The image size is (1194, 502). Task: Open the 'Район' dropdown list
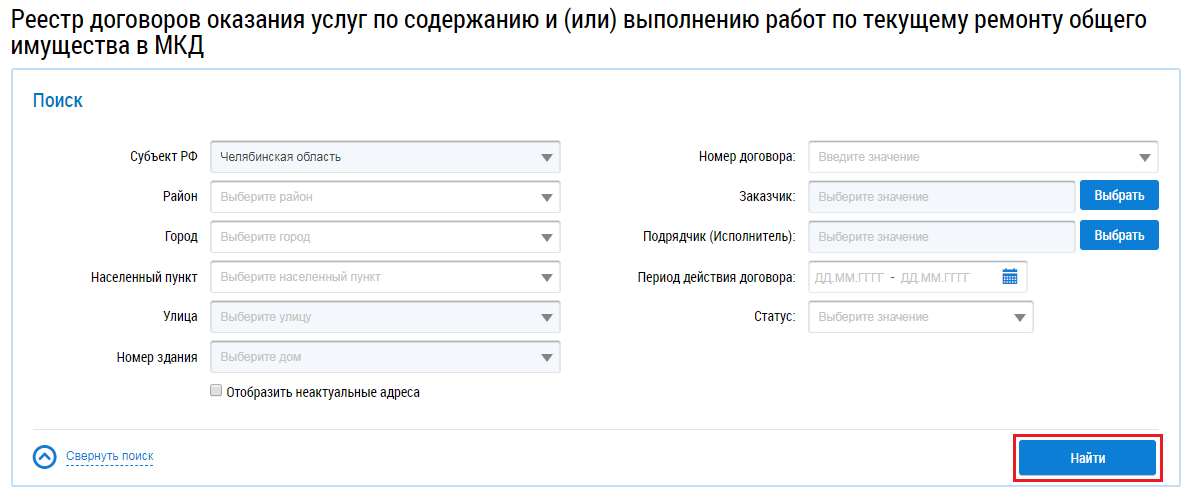click(546, 197)
